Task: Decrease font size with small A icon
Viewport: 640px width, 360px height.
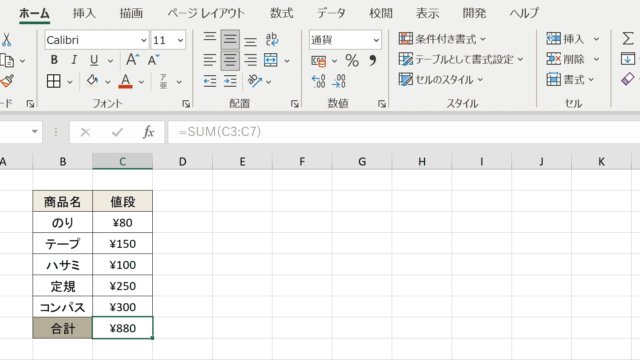Action: pos(153,60)
